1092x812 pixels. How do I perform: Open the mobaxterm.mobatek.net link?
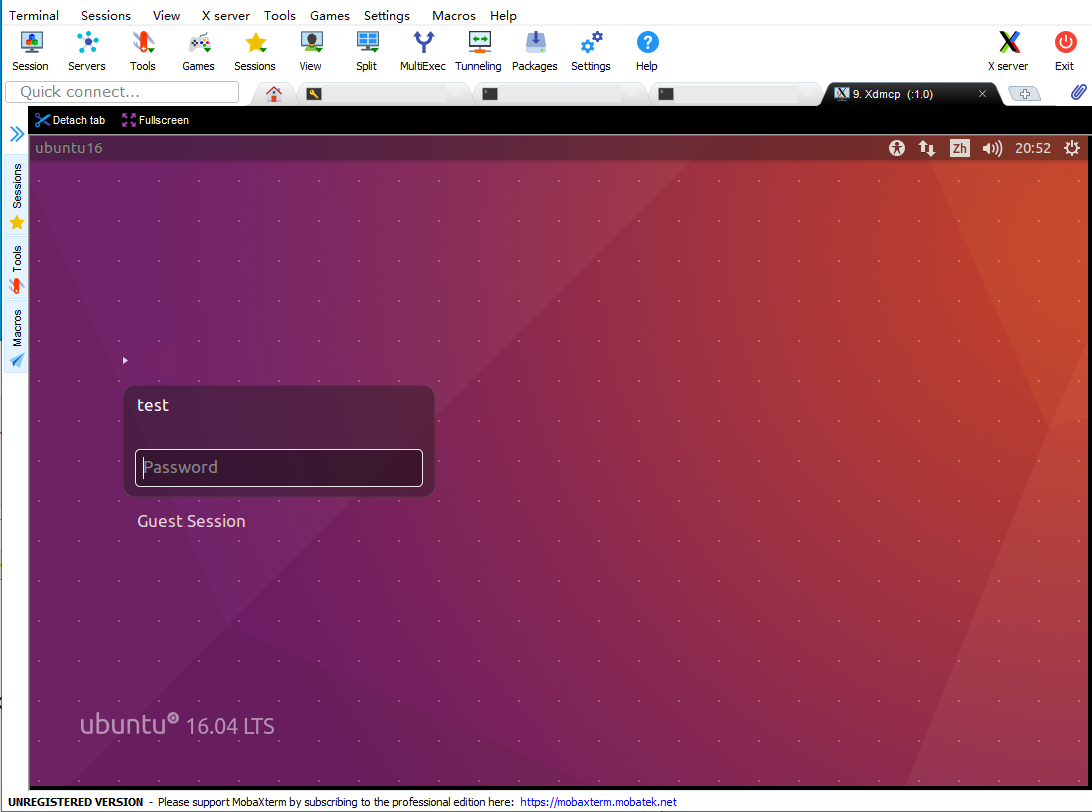coord(598,801)
